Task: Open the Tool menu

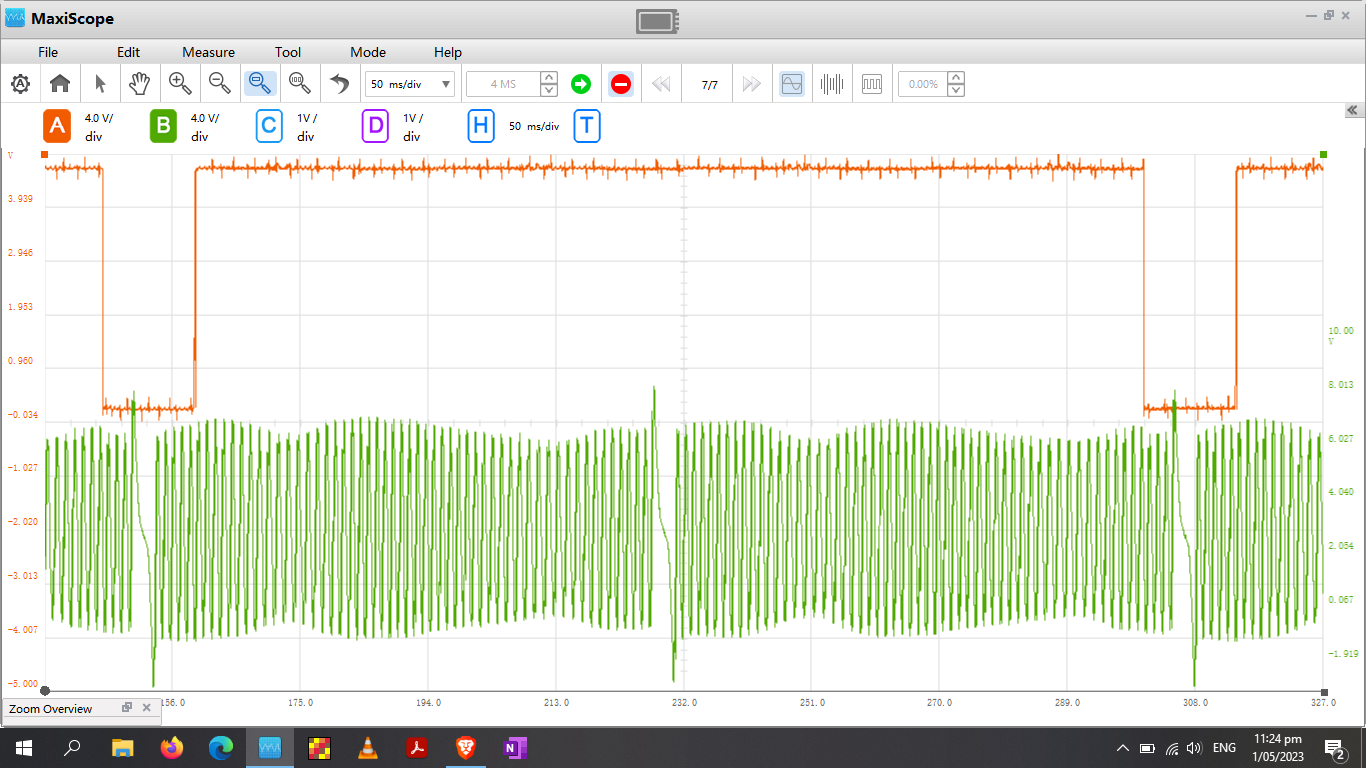Action: pos(288,52)
